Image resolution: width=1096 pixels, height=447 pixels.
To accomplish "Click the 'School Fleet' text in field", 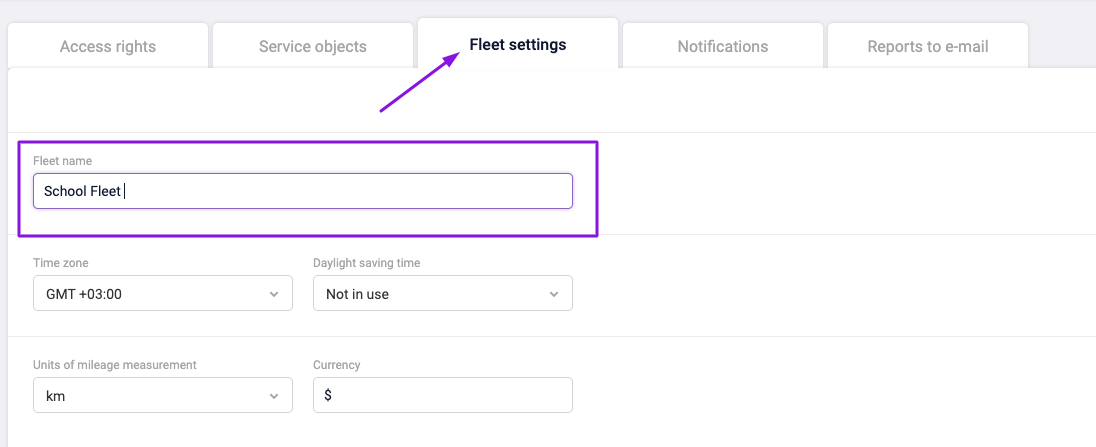I will pos(82,191).
